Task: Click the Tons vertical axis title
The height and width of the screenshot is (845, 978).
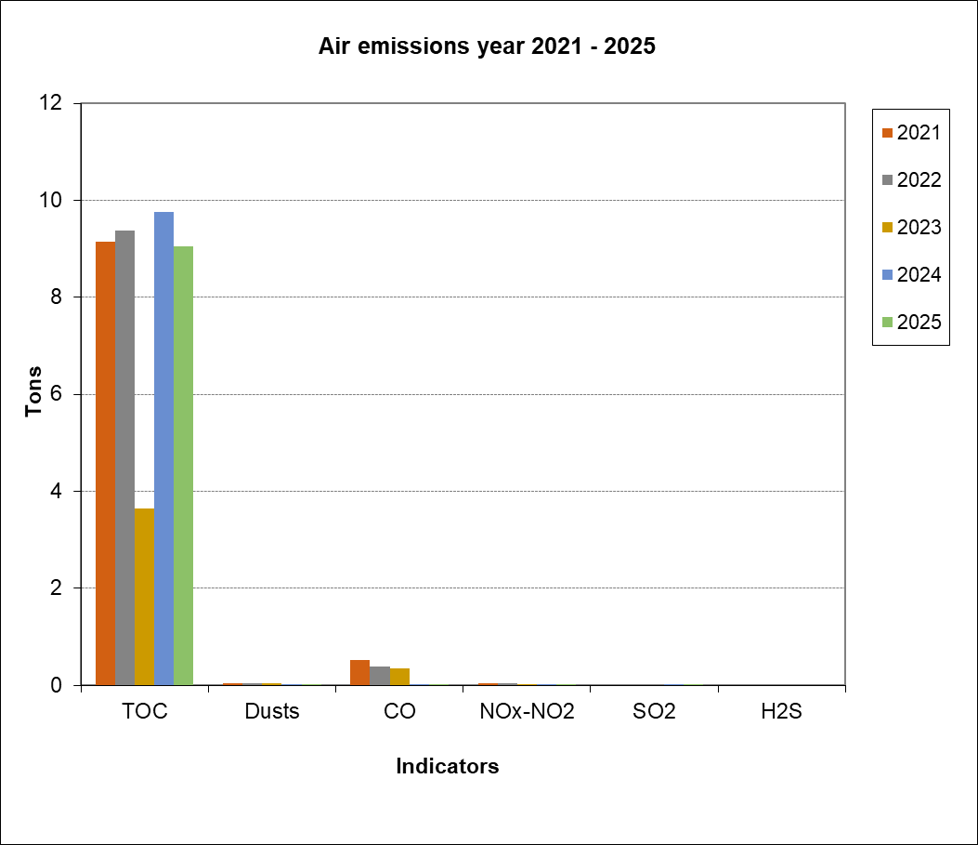Action: tap(34, 393)
